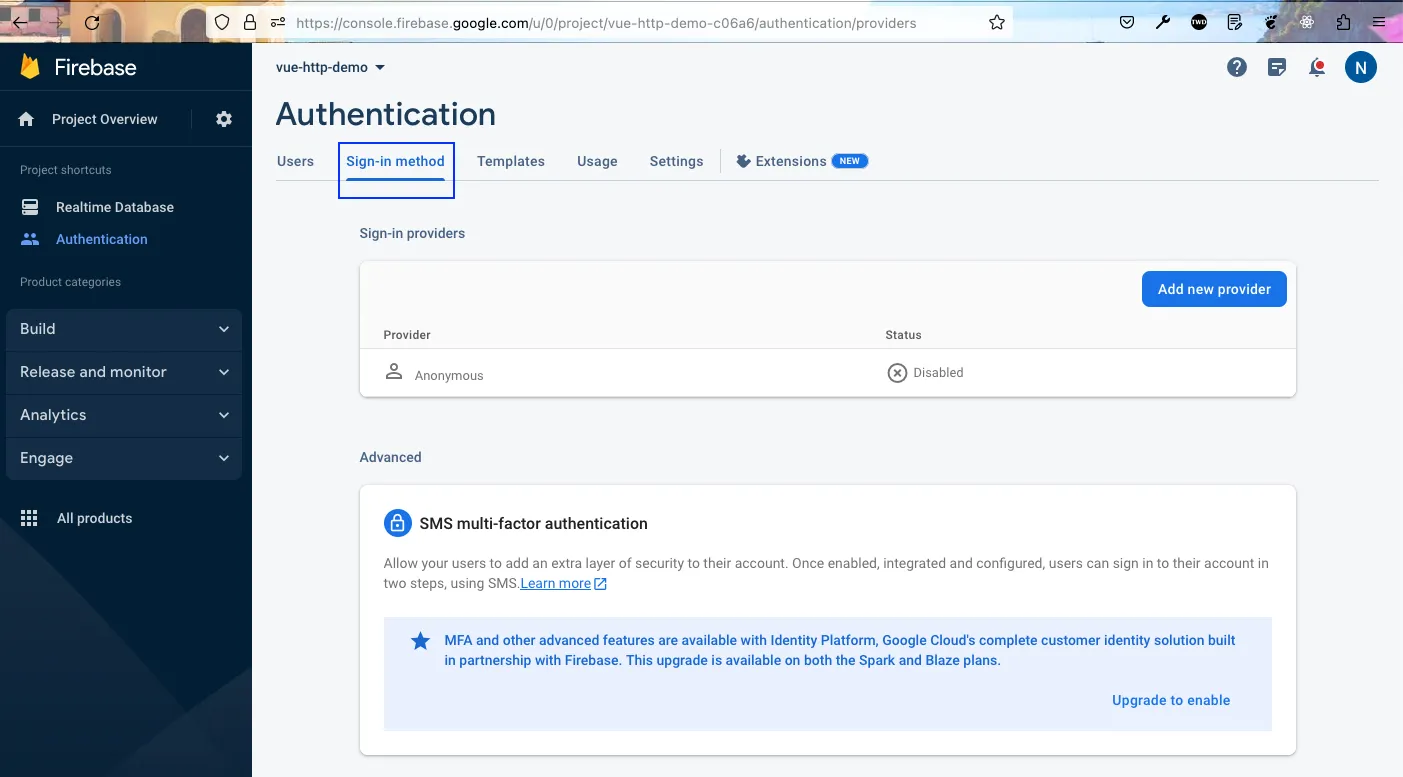The width and height of the screenshot is (1403, 777).
Task: Open the help question mark icon
Action: tap(1237, 67)
